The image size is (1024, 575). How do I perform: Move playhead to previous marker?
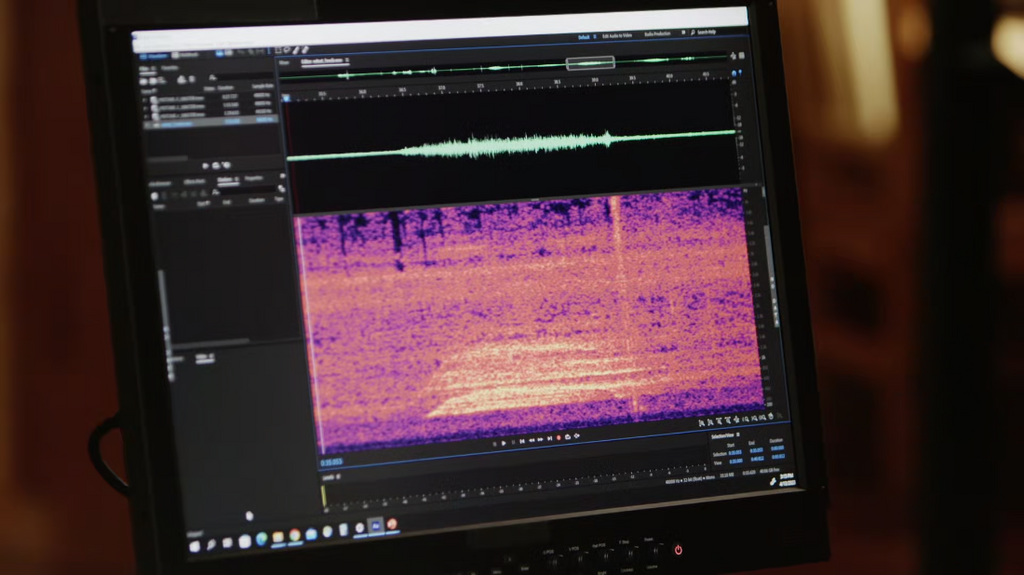tap(522, 441)
